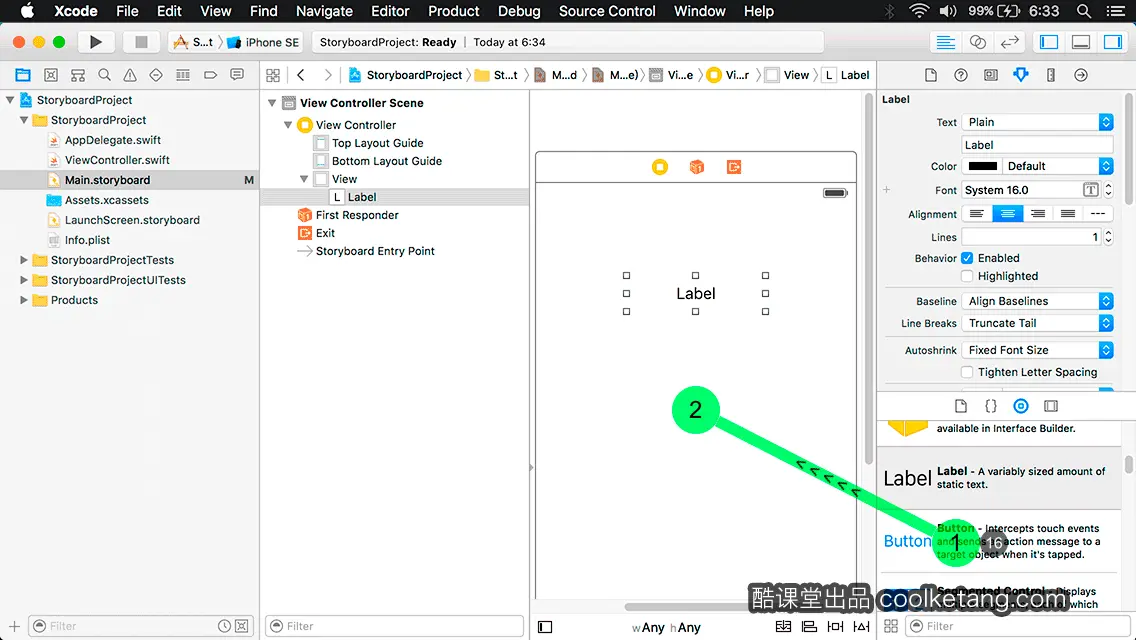Screen dimensions: 1136x640
Task: Toggle the Debug area visibility
Action: (1080, 42)
